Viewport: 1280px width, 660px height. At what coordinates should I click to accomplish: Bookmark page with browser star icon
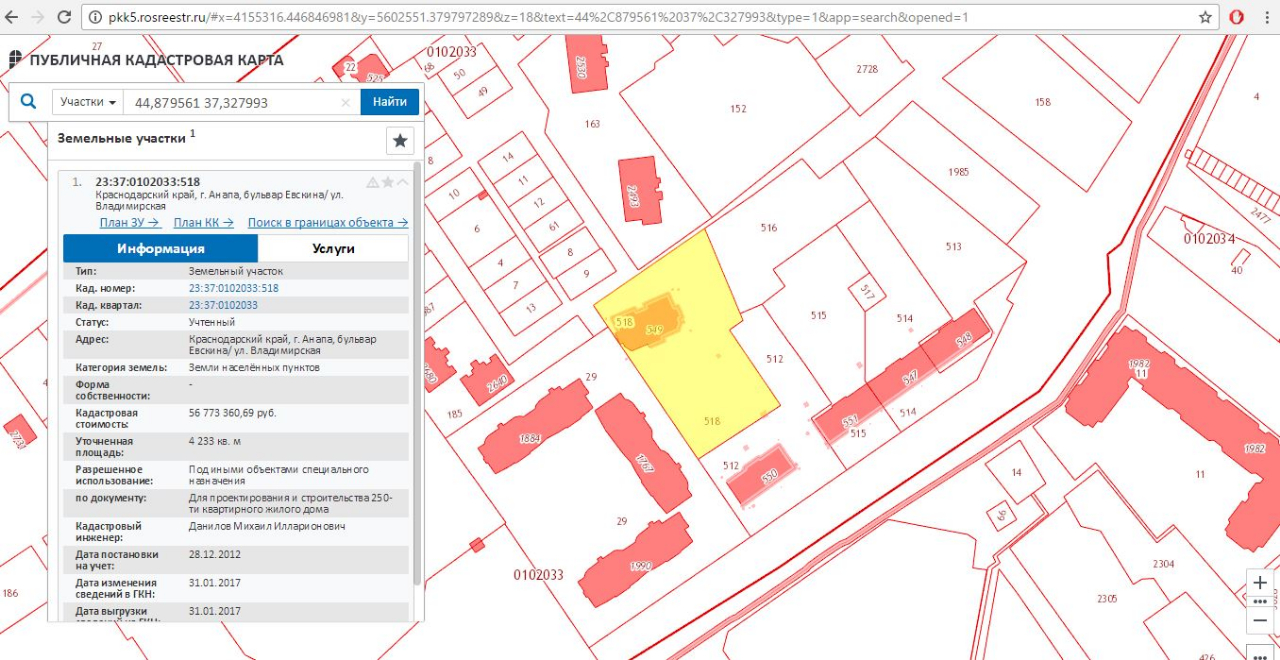(1206, 17)
